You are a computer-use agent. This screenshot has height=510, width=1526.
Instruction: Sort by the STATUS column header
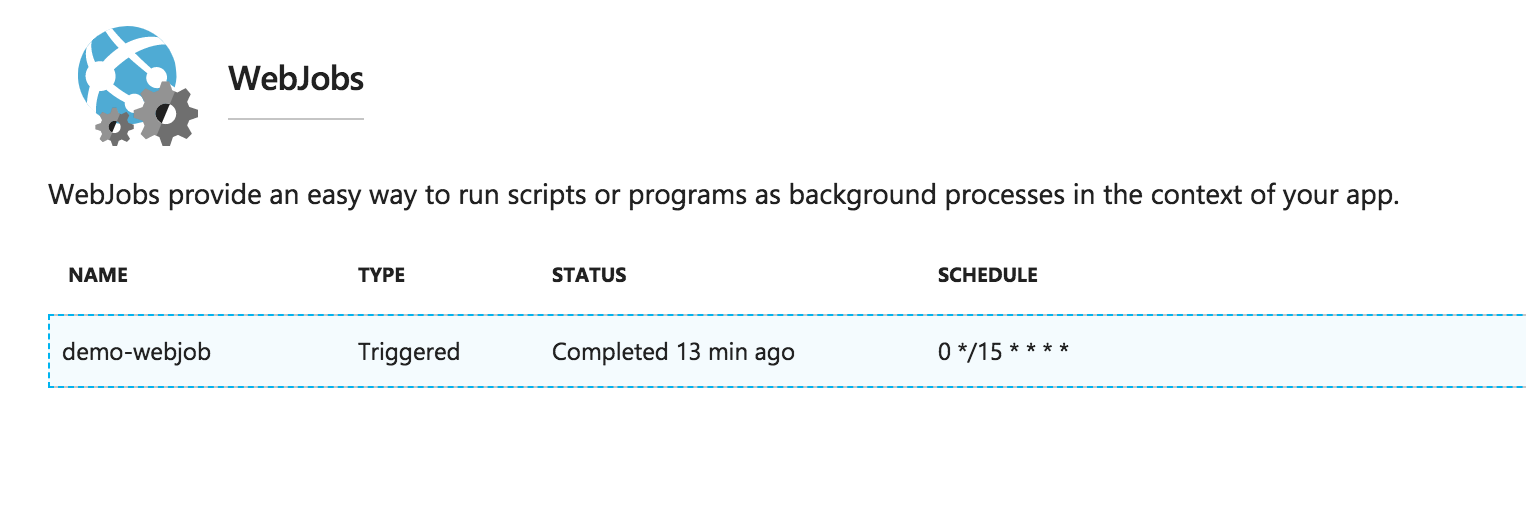click(589, 275)
